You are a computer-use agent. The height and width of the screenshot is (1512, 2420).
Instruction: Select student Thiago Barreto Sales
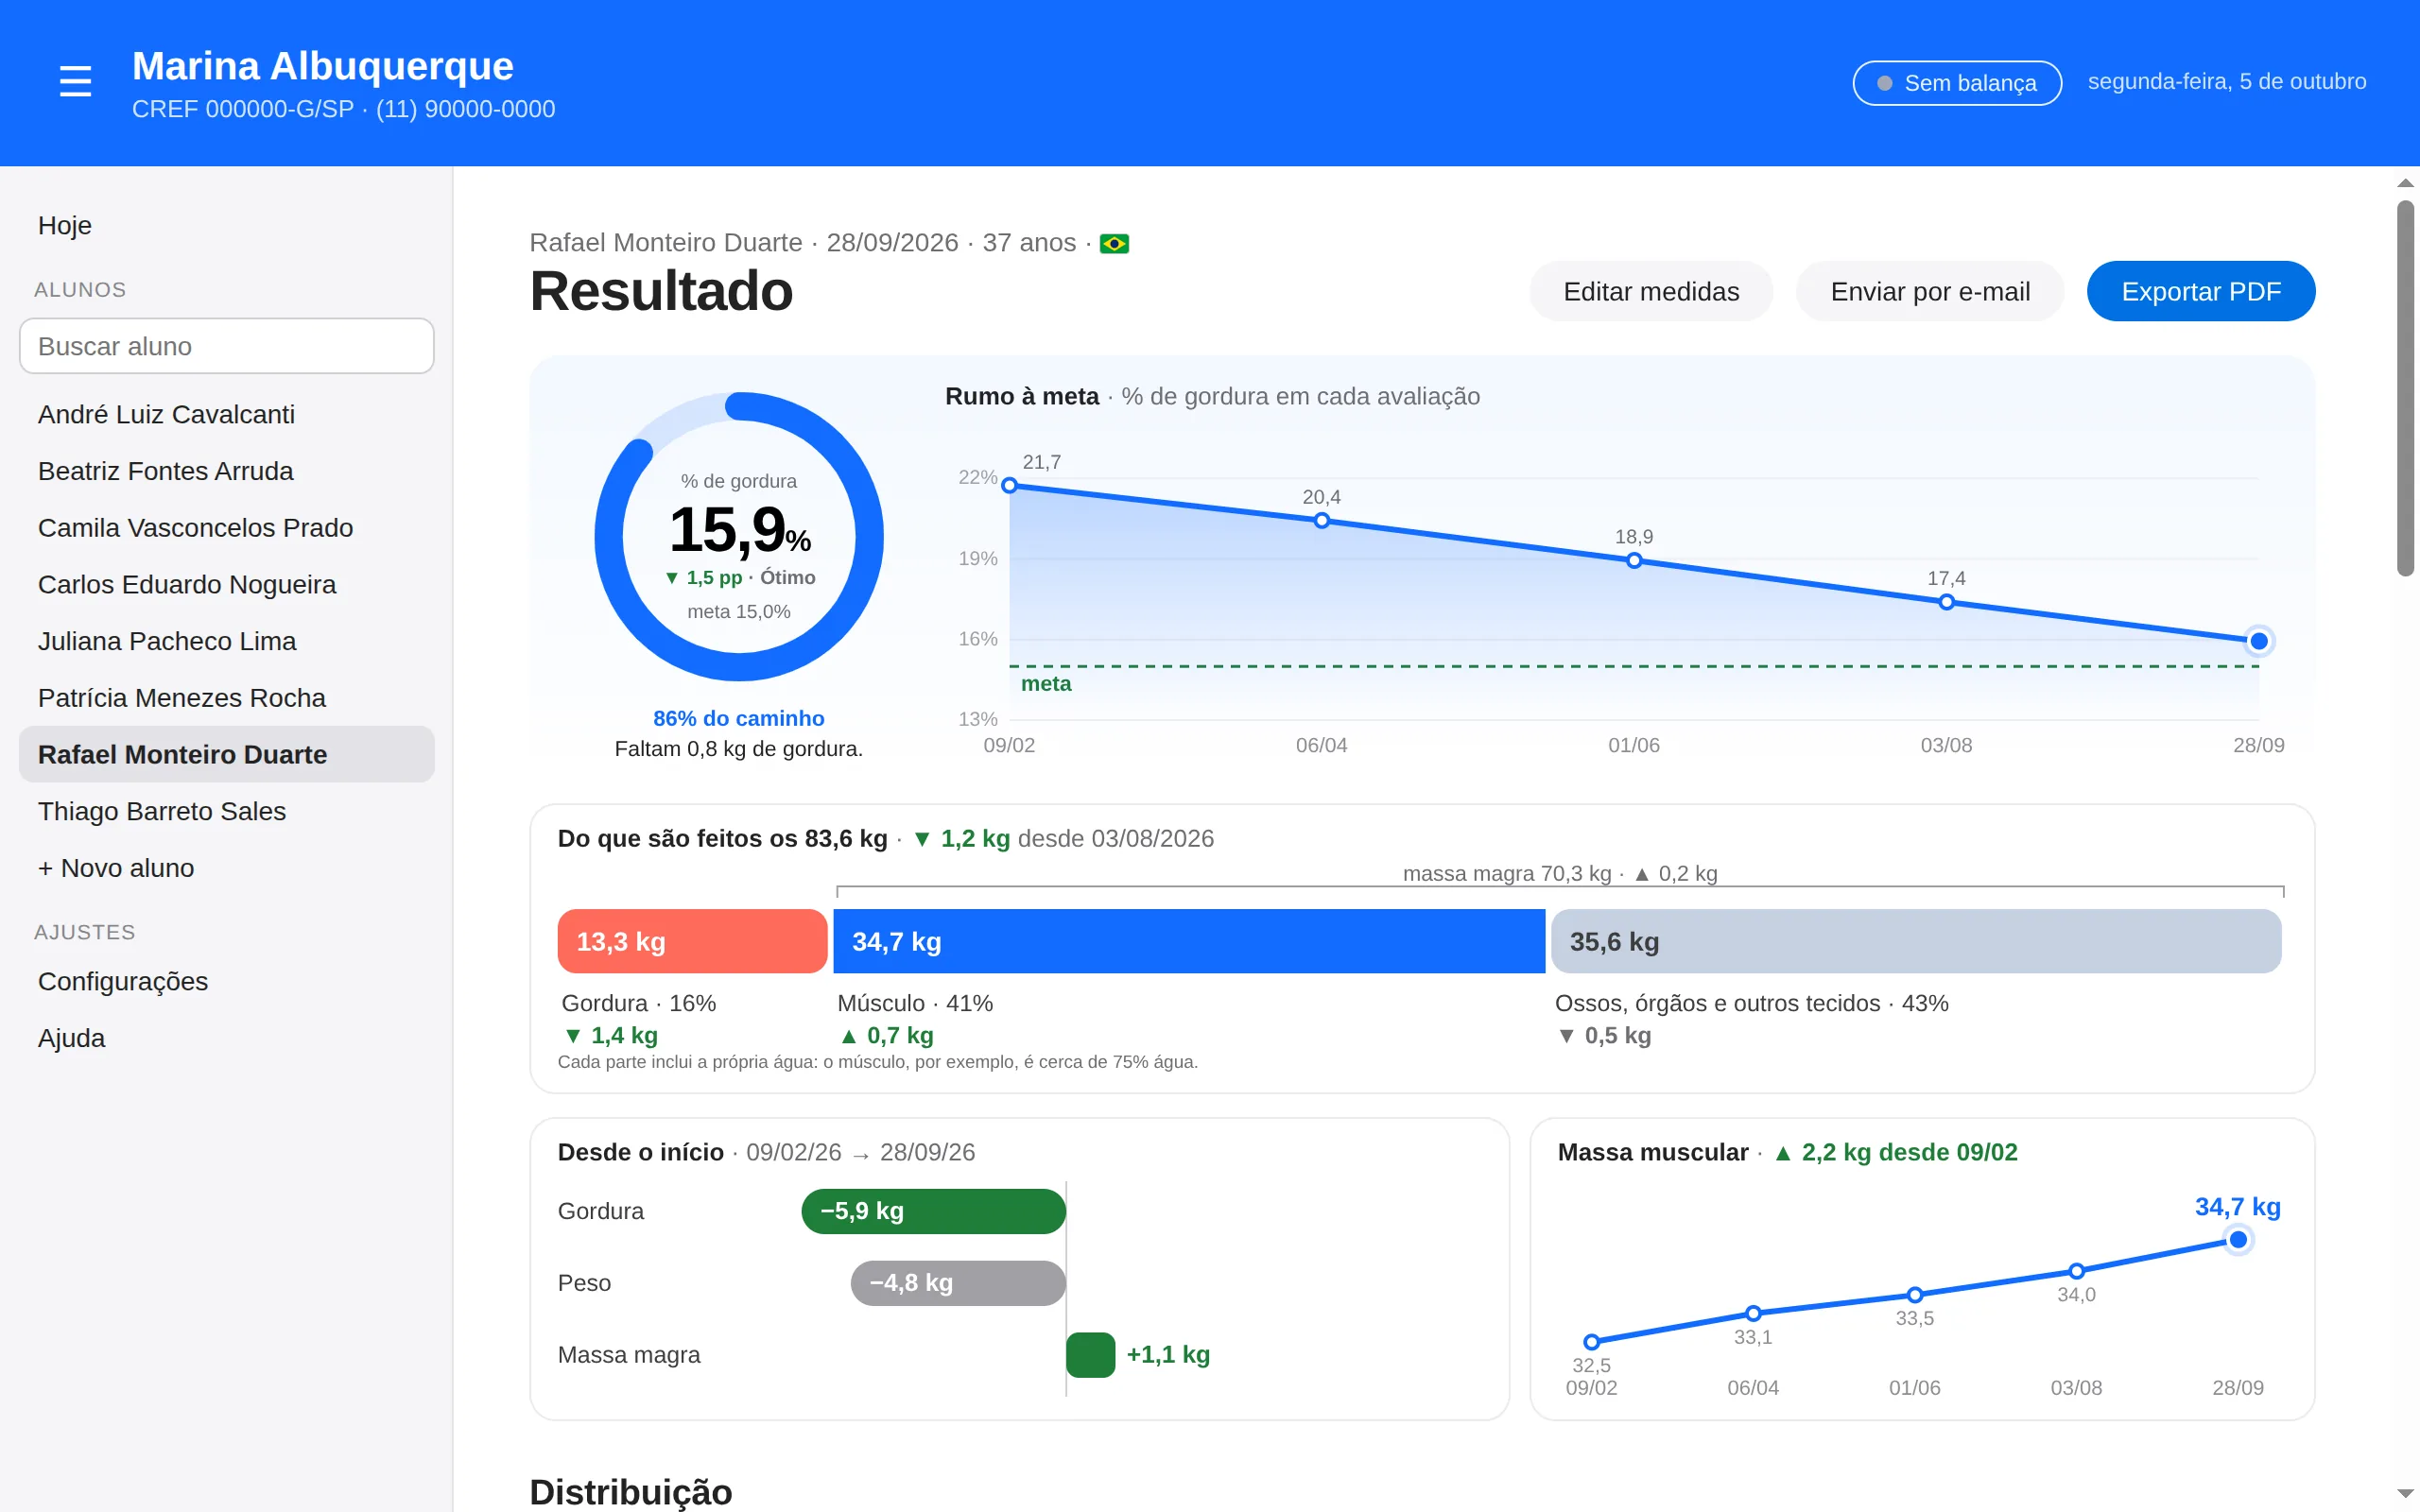pos(226,811)
